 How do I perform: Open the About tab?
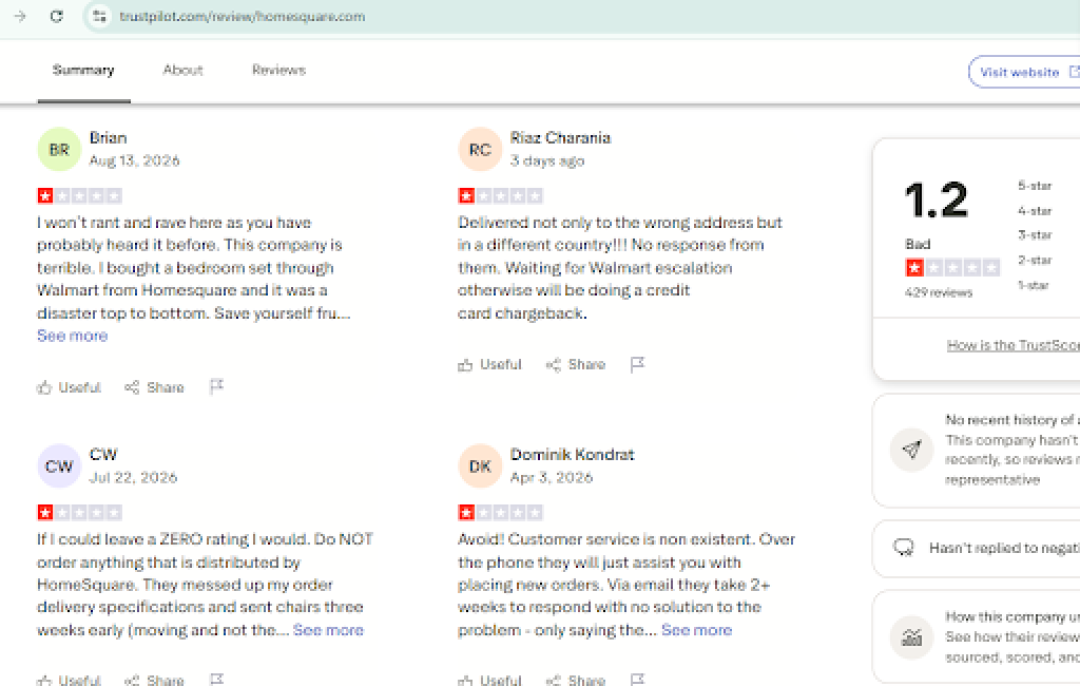point(183,70)
